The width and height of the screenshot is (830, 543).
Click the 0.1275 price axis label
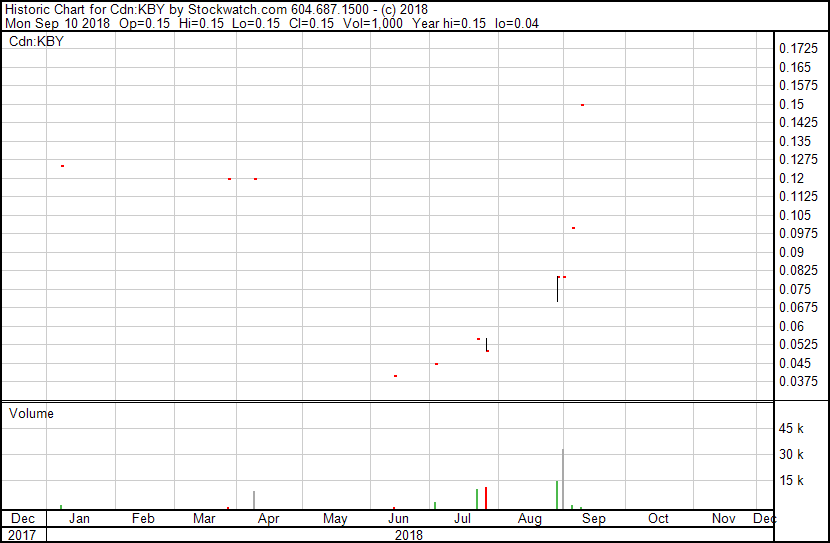(798, 159)
